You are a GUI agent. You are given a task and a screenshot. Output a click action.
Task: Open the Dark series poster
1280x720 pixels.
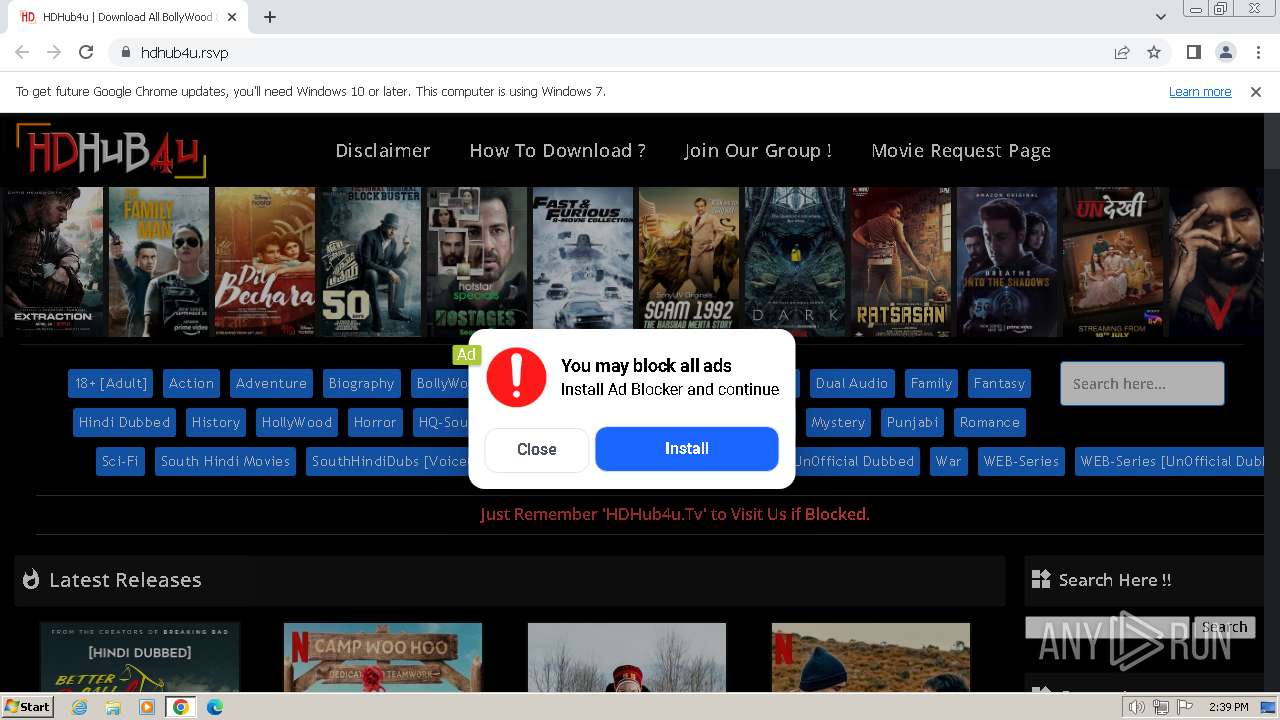(x=795, y=261)
